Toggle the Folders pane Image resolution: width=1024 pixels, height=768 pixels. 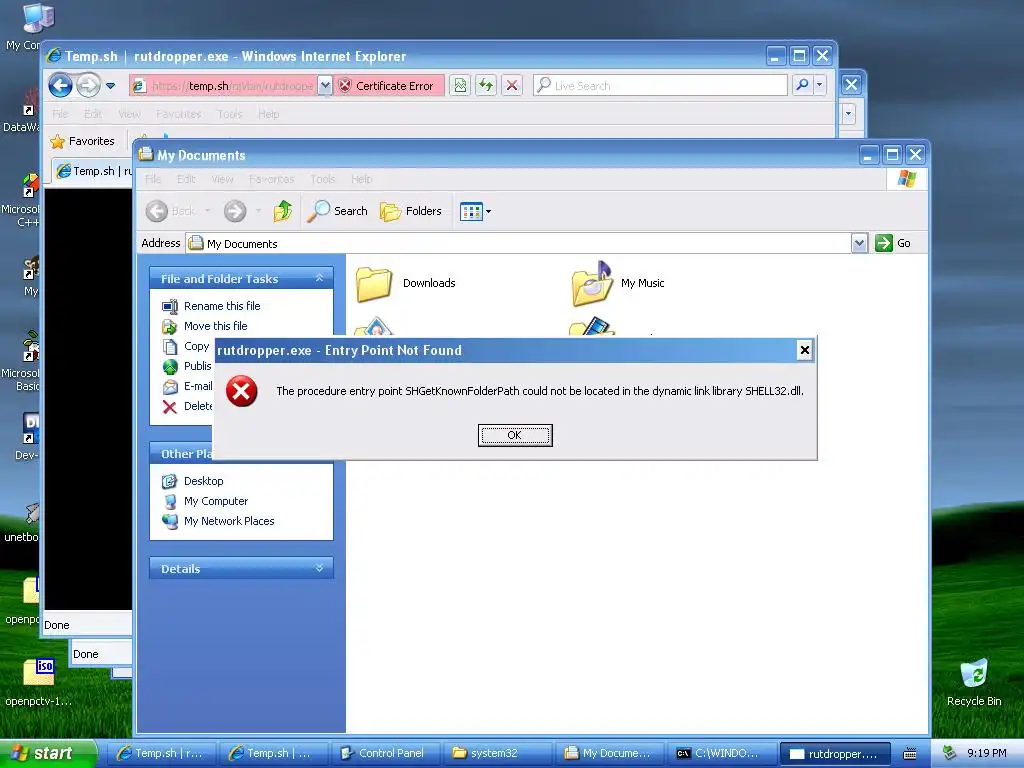point(411,211)
